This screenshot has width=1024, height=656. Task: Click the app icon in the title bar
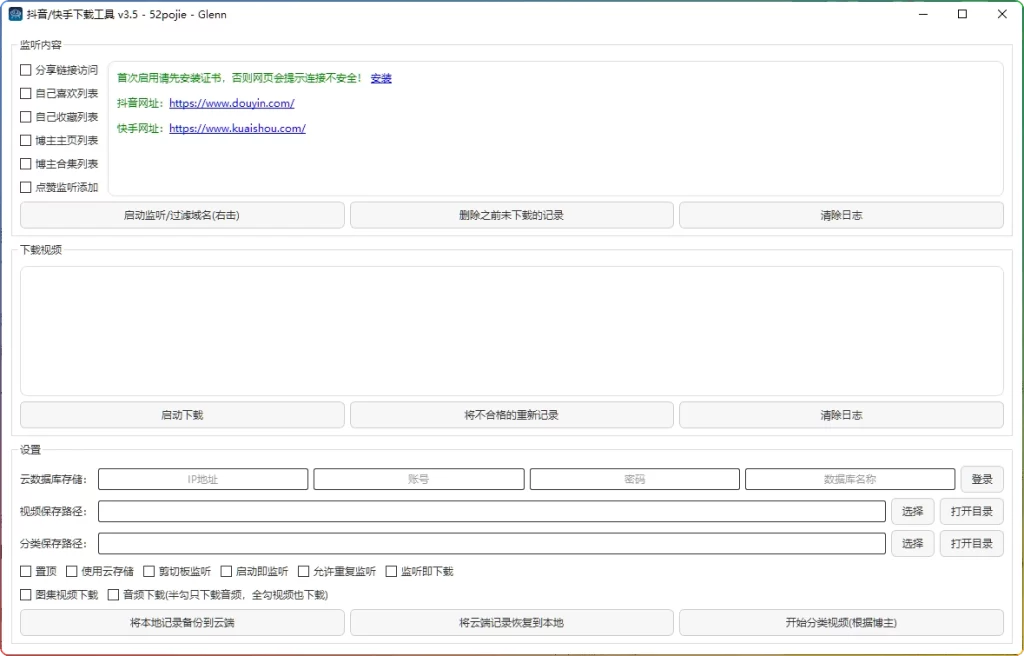17,14
